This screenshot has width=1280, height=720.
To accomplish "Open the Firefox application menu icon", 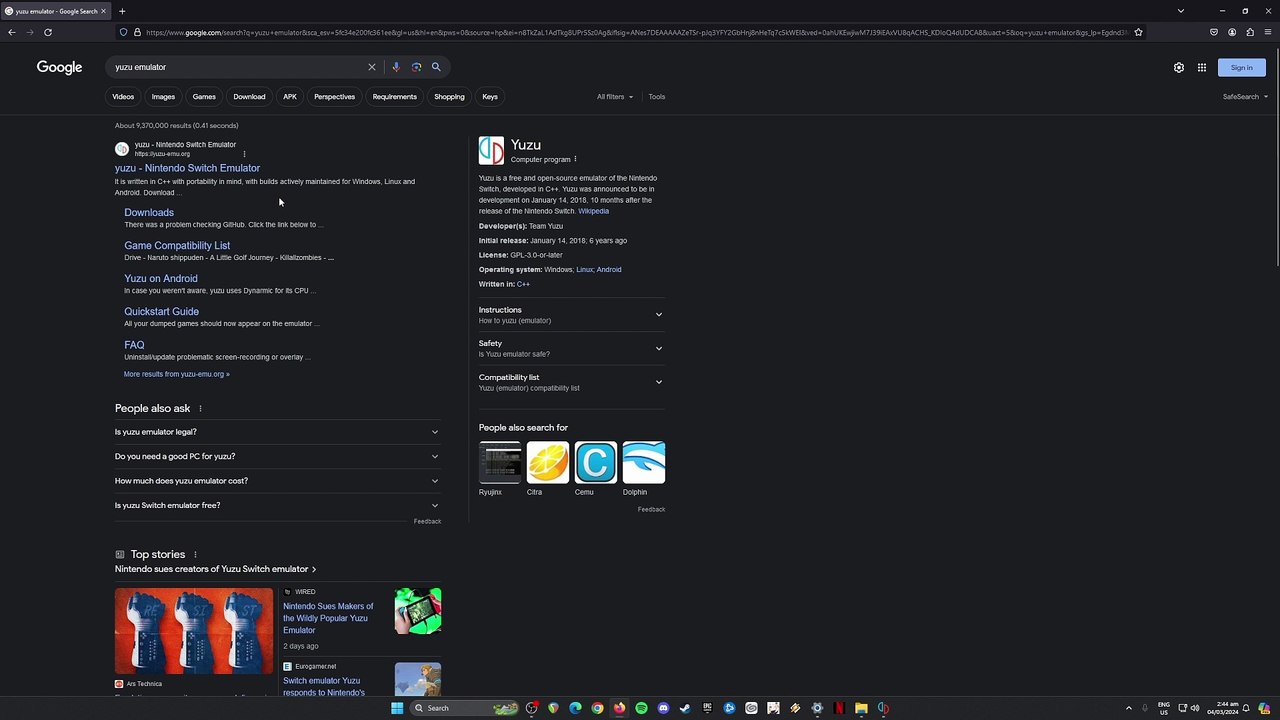I will pos(1268,32).
